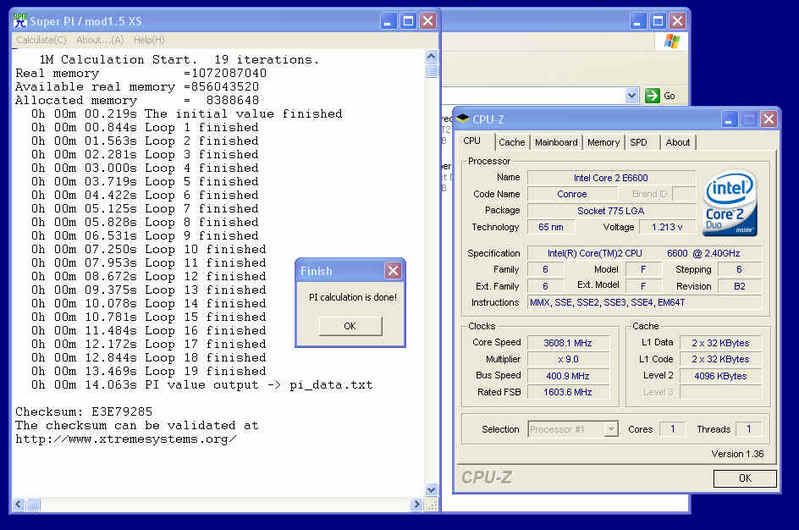Click the Intel Core 2 Duo logo

click(730, 204)
